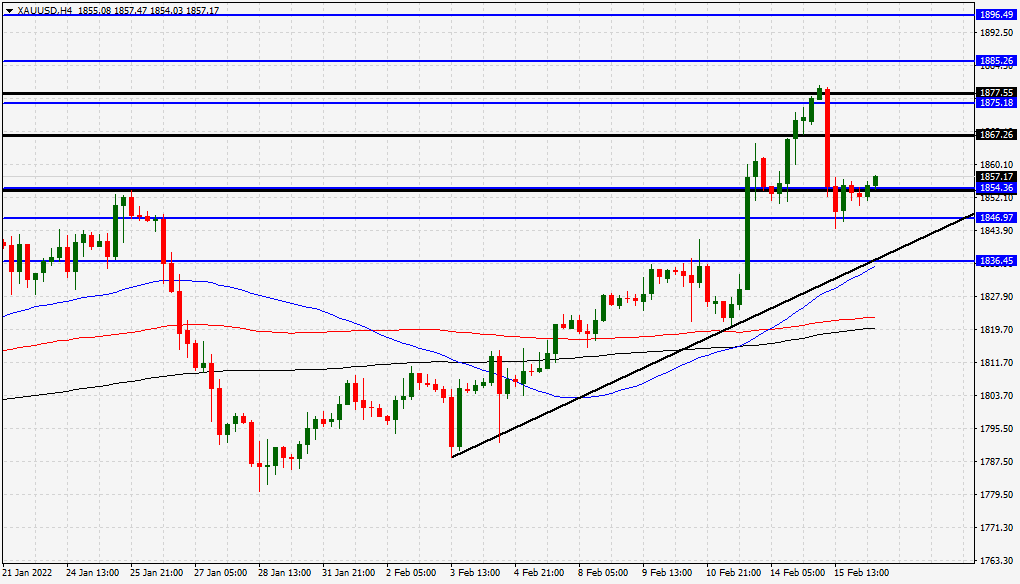The height and width of the screenshot is (584, 1020).
Task: Click the 1763.30 price scale value
Action: (x=997, y=561)
